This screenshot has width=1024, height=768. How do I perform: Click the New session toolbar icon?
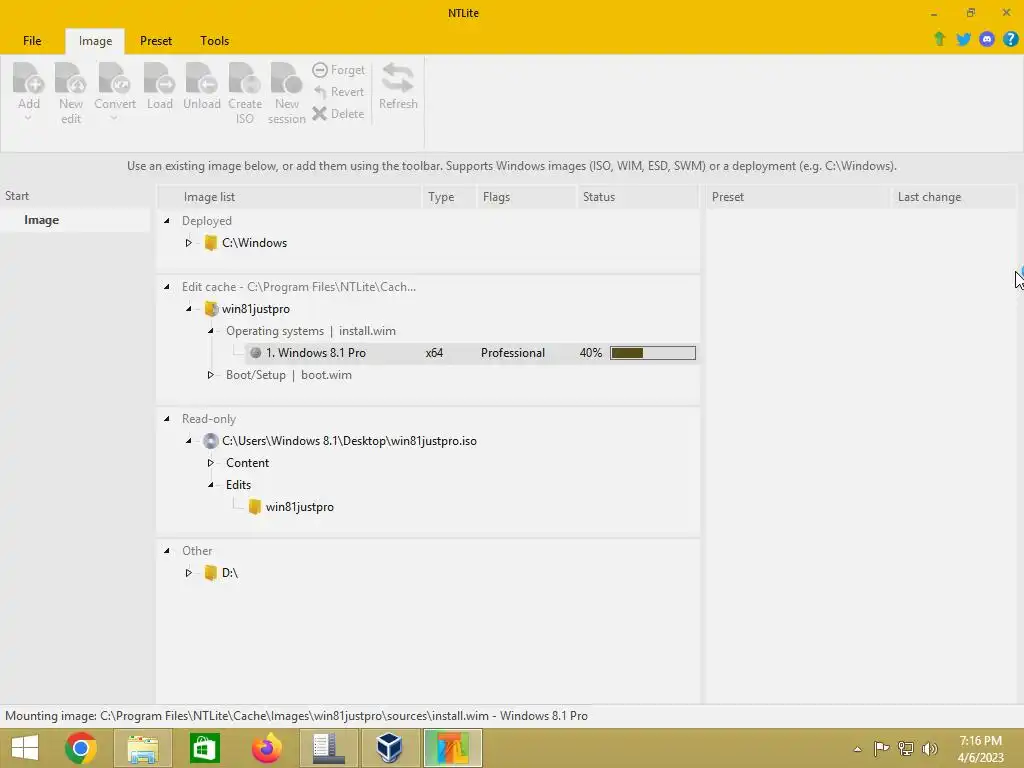[286, 78]
